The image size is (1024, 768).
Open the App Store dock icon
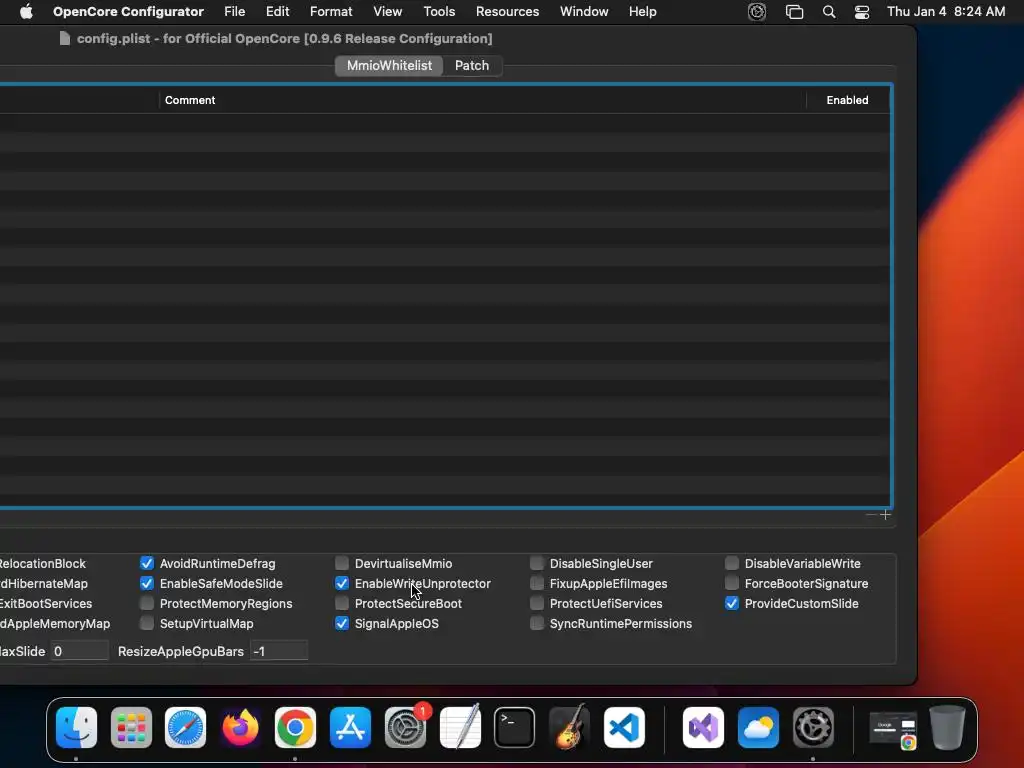(x=350, y=727)
